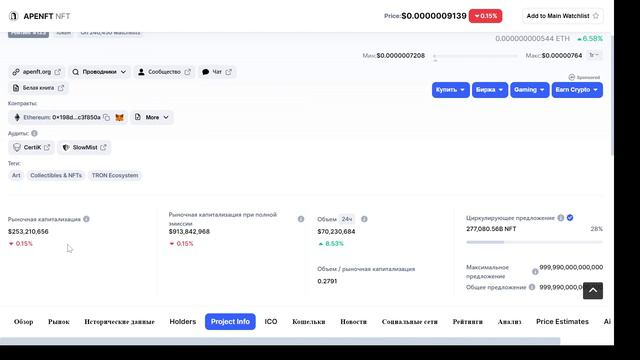Click the min-max price range slider

[x=475, y=56]
